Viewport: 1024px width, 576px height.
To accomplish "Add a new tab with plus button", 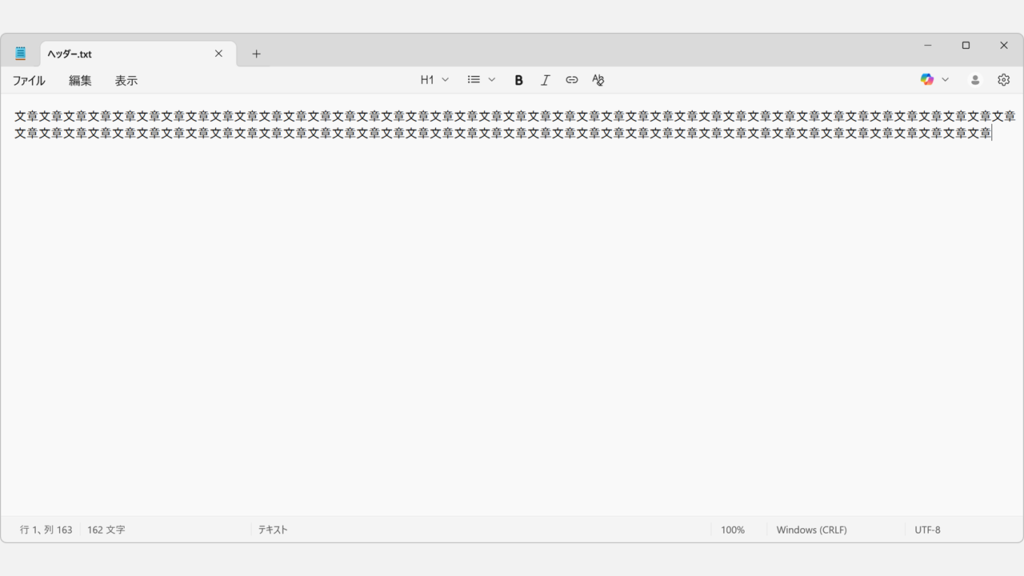I will click(256, 54).
